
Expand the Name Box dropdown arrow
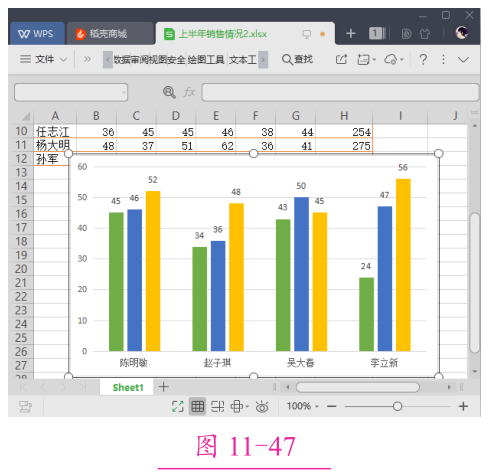[x=124, y=92]
